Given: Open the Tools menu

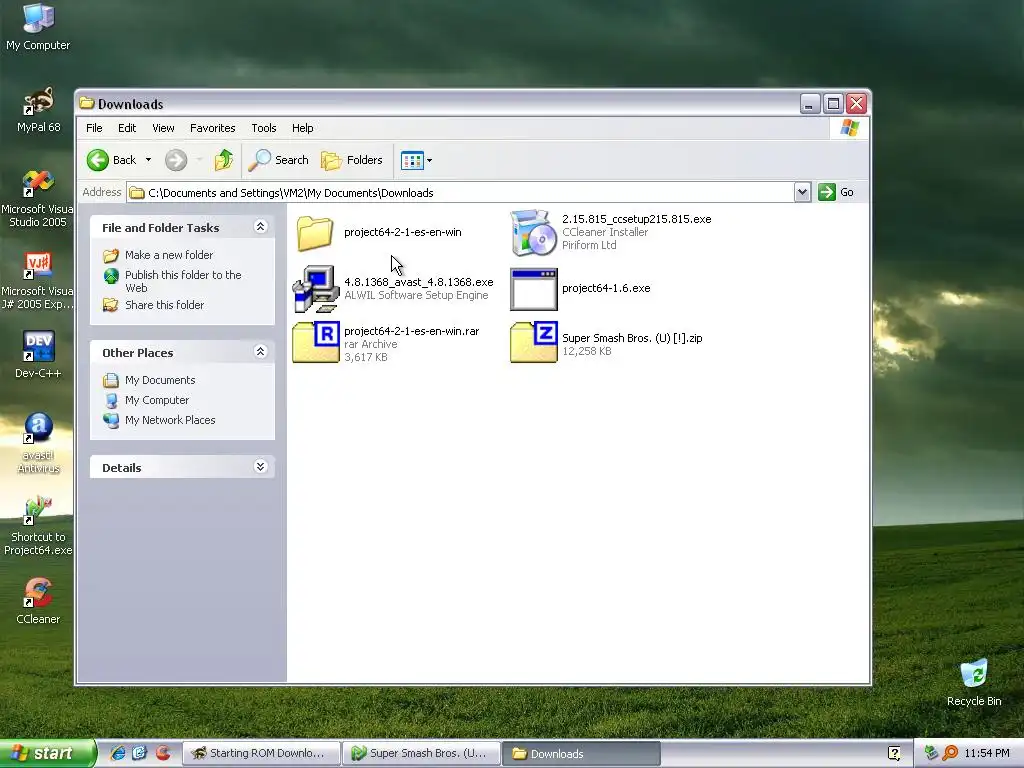Looking at the screenshot, I should click(x=264, y=128).
